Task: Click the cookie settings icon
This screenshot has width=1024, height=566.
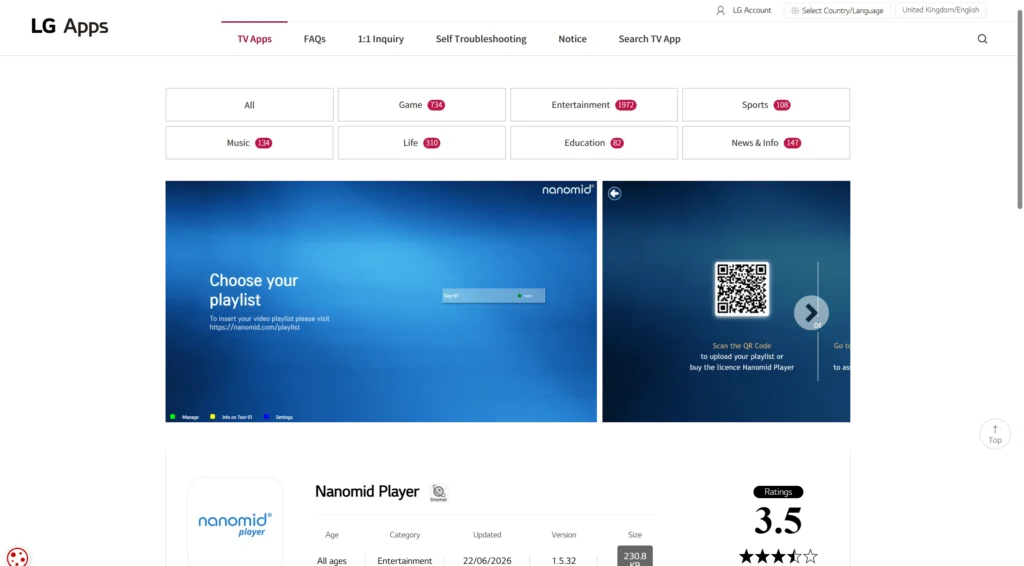Action: pos(18,557)
